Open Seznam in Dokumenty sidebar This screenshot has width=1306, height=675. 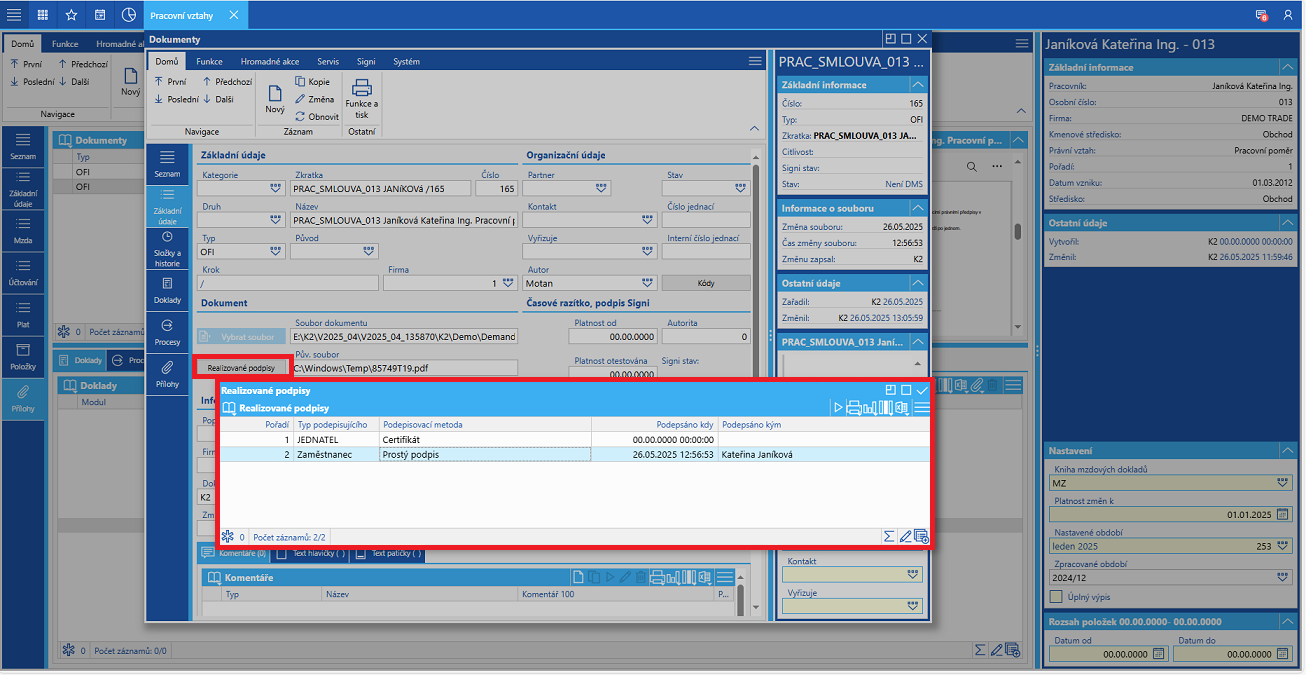tap(167, 165)
